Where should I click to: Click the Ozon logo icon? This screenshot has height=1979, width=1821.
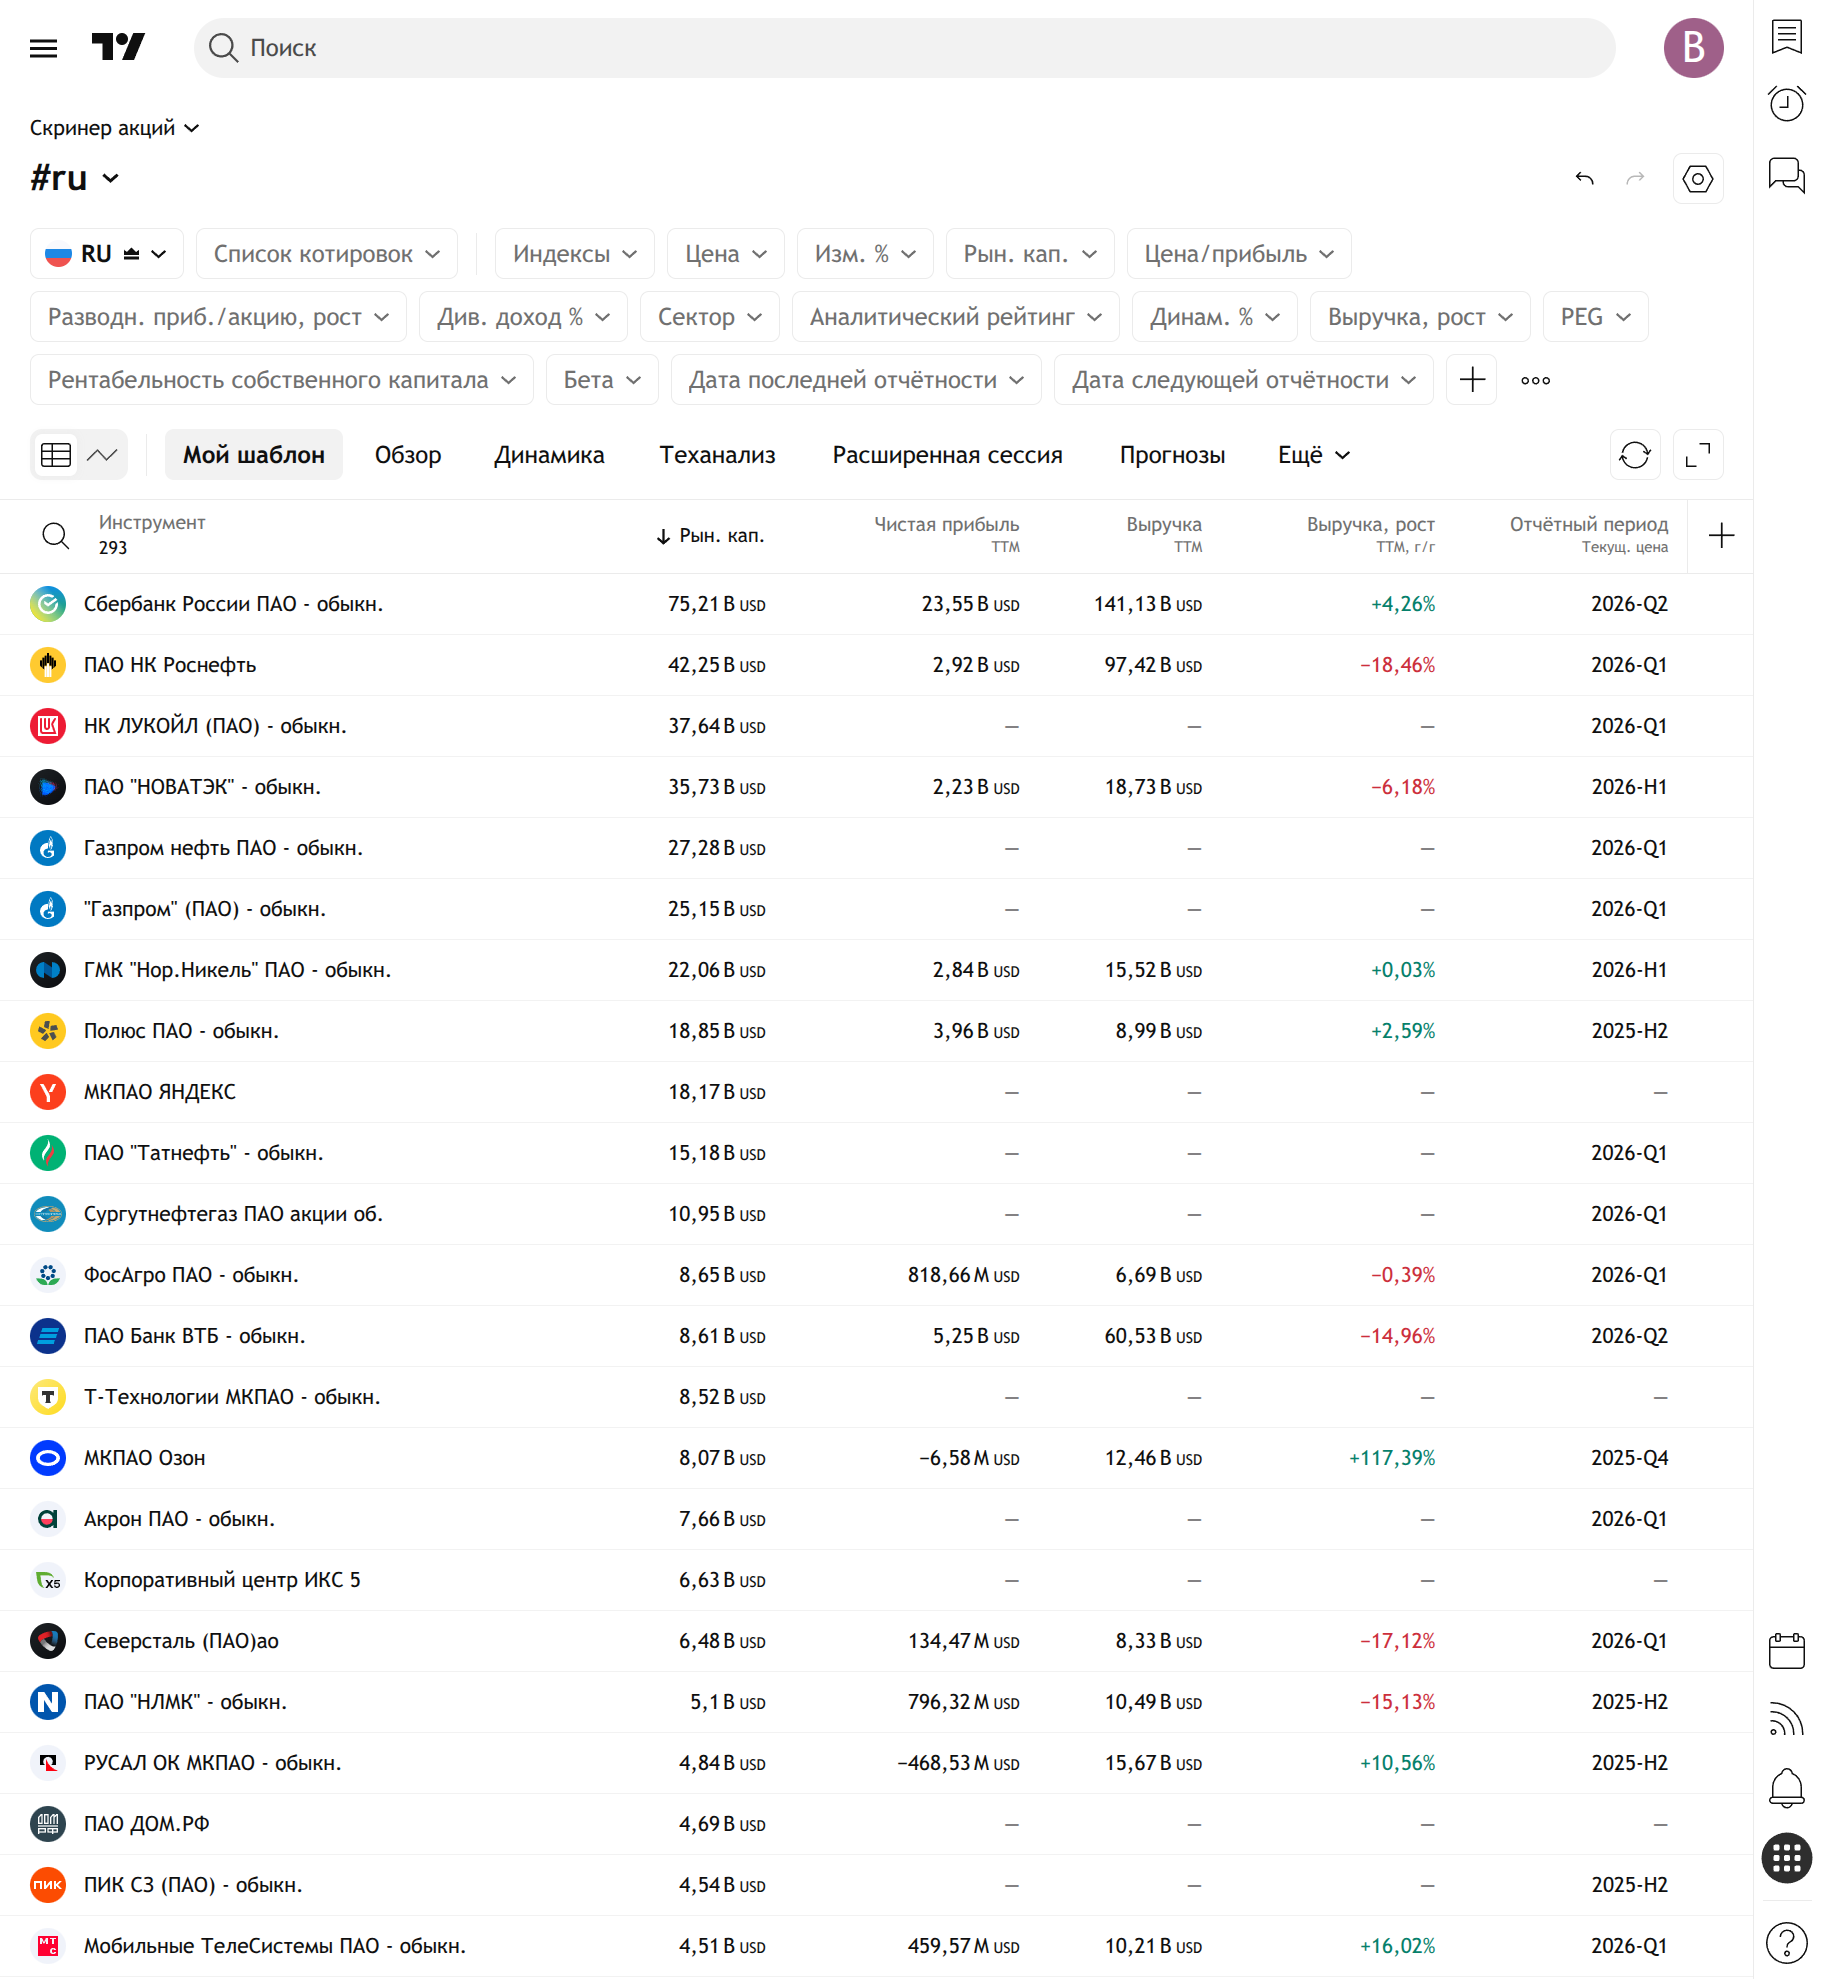pos(48,1458)
